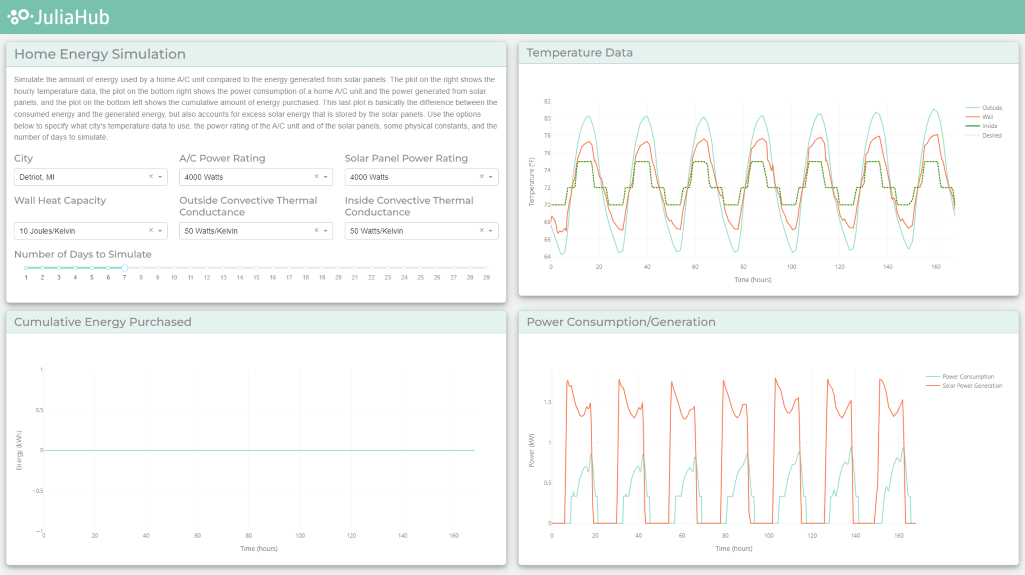Screen dimensions: 1025x575
Task: Clear the Solar Panel Power Rating value
Action: coord(481,177)
